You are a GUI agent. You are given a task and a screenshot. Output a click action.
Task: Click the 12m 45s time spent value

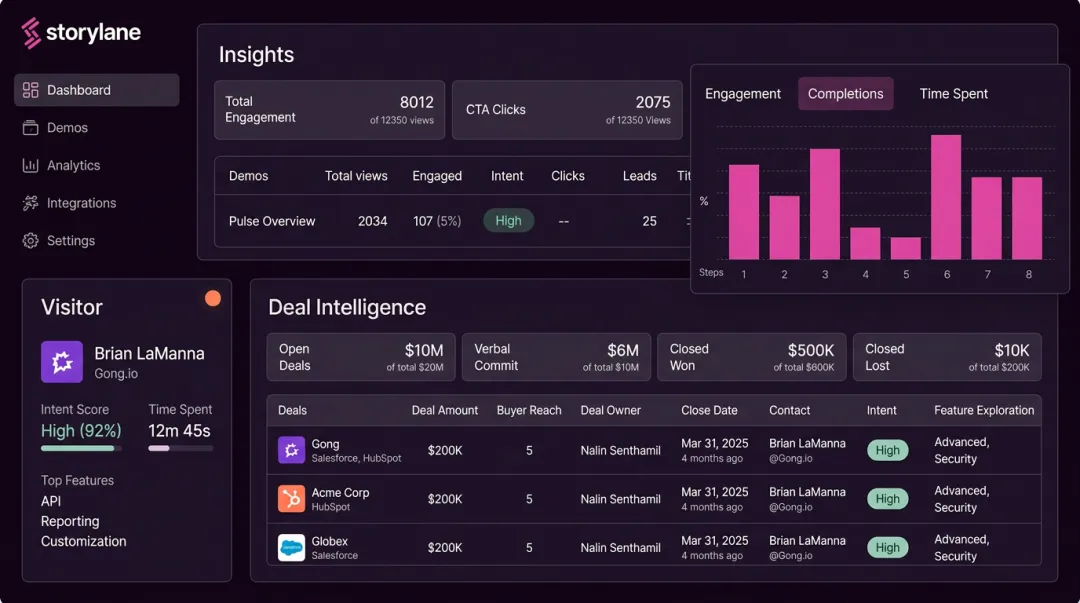click(x=179, y=431)
